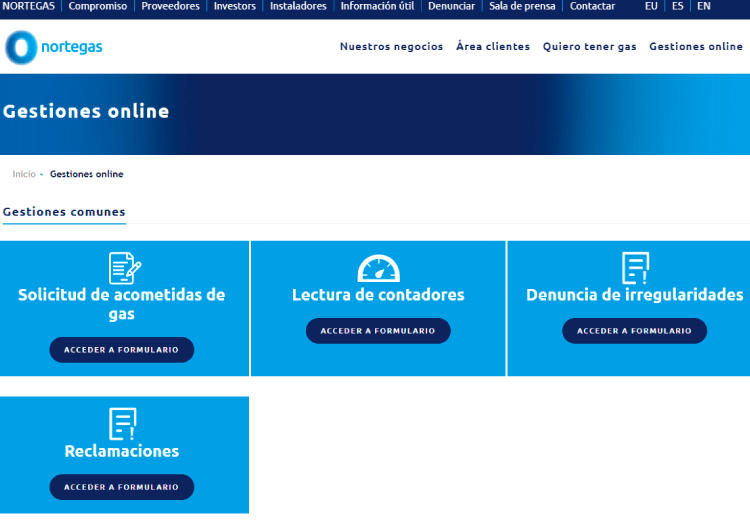
Task: Switch language to ES
Action: [677, 6]
